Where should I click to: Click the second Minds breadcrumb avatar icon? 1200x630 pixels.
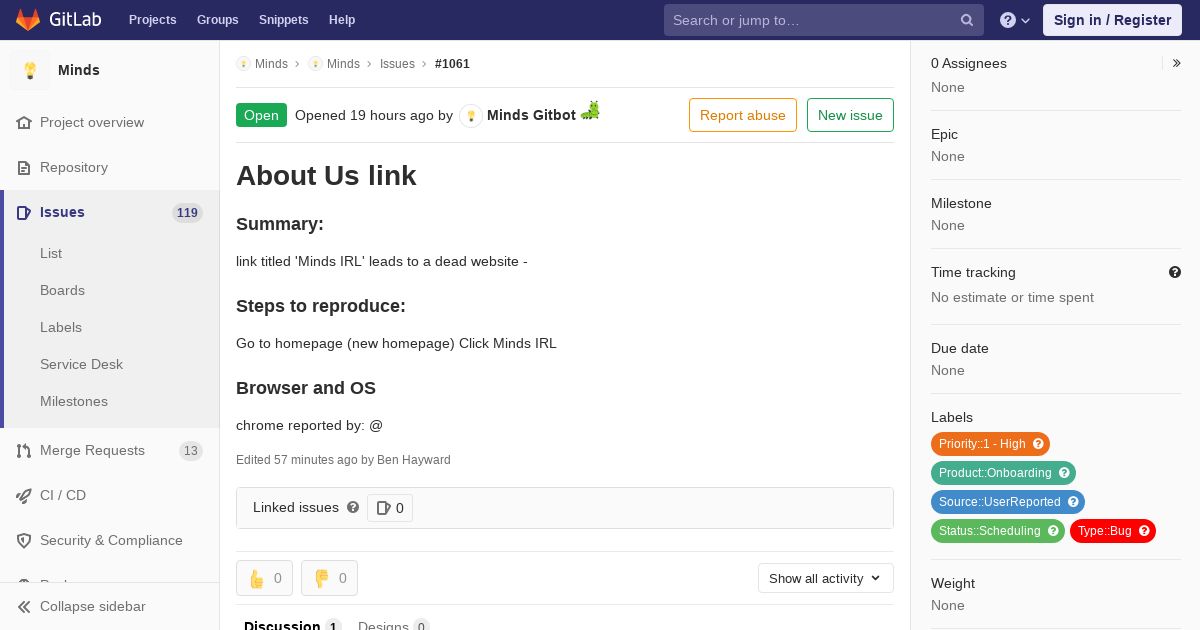tap(315, 64)
